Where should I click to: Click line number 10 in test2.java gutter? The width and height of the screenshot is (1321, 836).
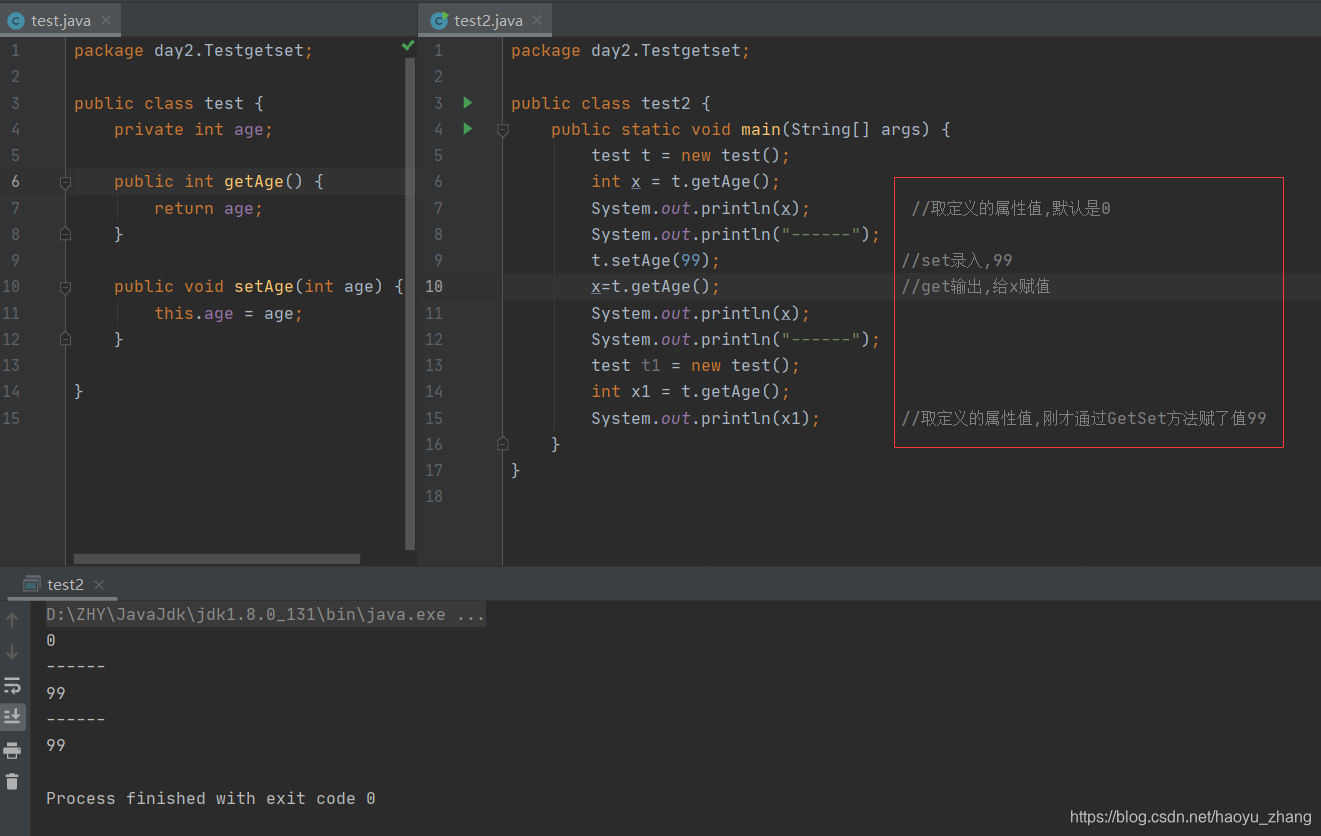pos(433,286)
